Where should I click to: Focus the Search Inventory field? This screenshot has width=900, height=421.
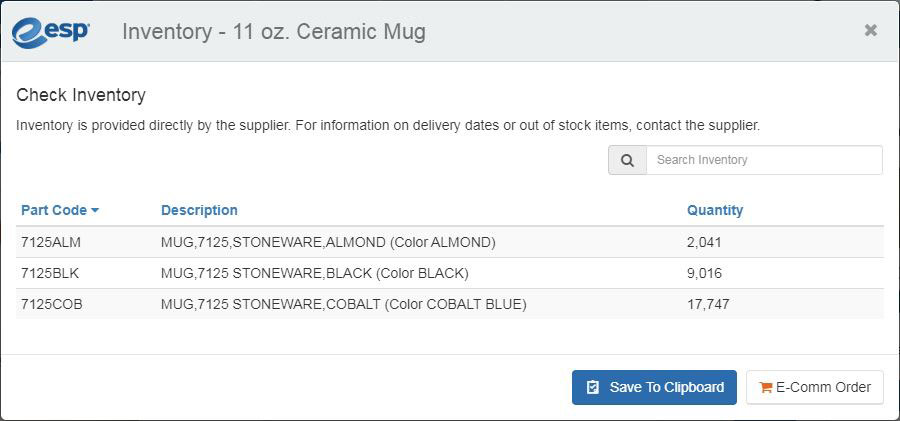(764, 160)
